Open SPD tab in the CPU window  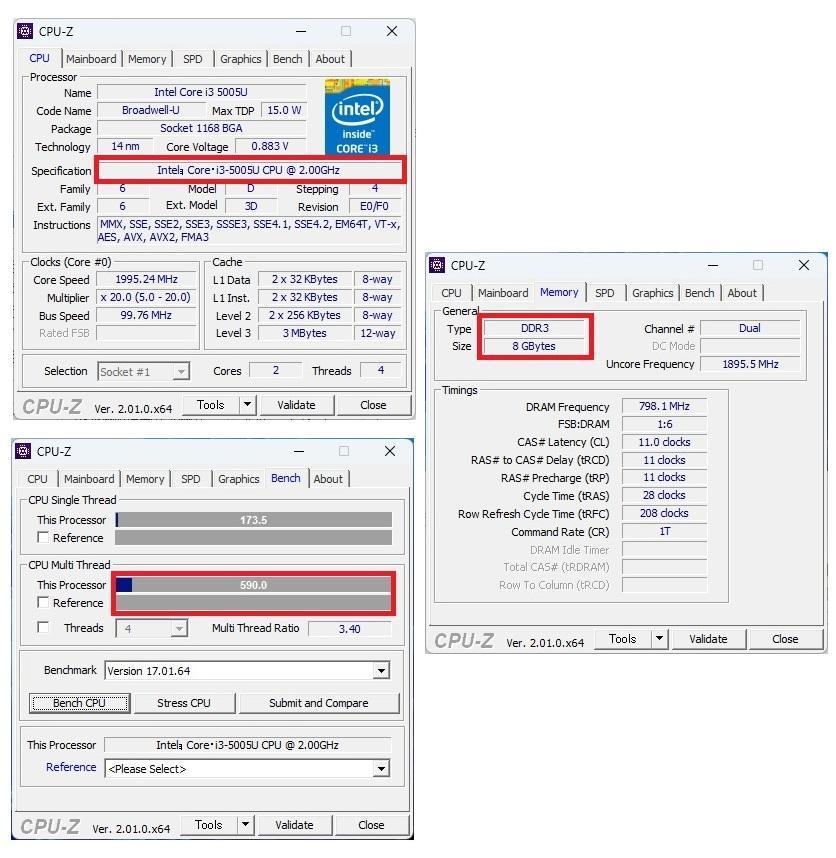coord(193,59)
